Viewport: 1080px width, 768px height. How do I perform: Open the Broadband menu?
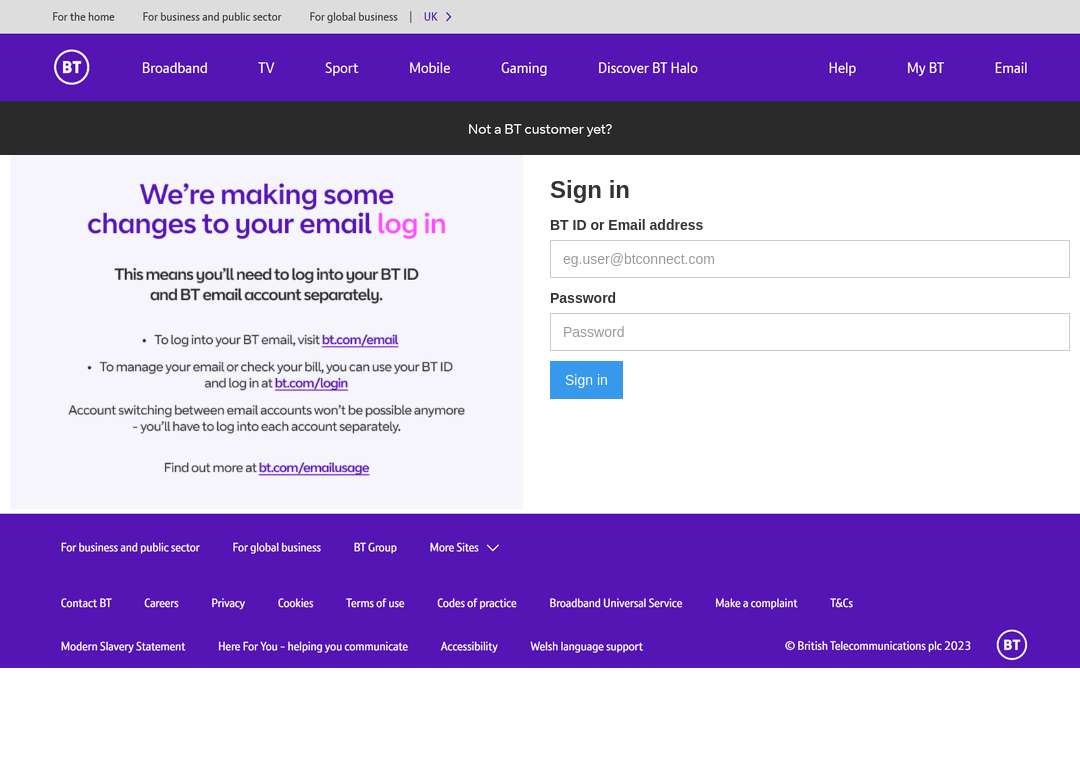[174, 68]
